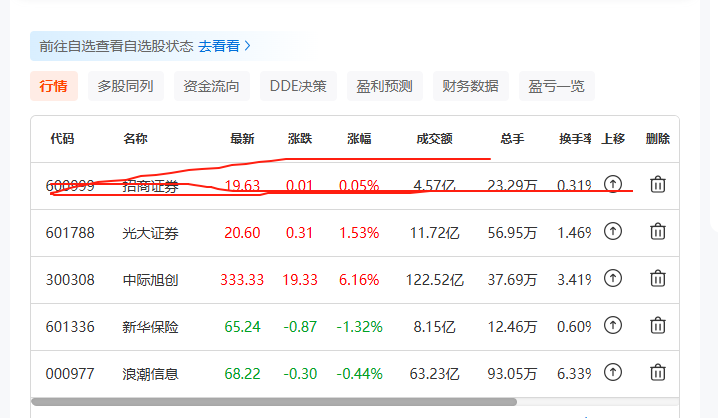Switch to 盈亏一览 tab

(x=557, y=86)
